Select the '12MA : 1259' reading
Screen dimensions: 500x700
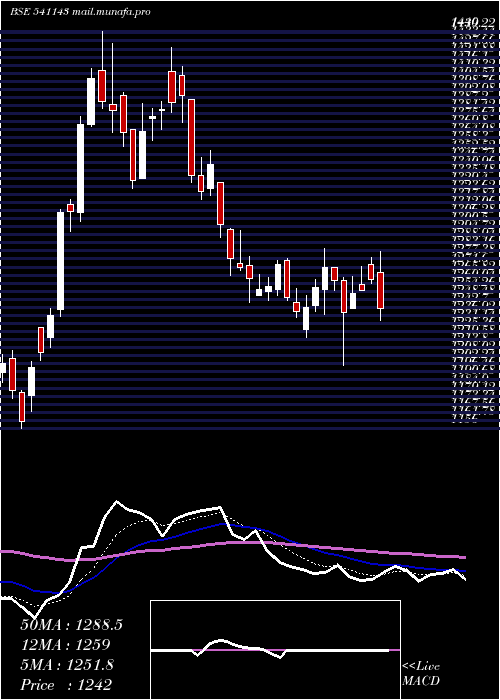66,645
